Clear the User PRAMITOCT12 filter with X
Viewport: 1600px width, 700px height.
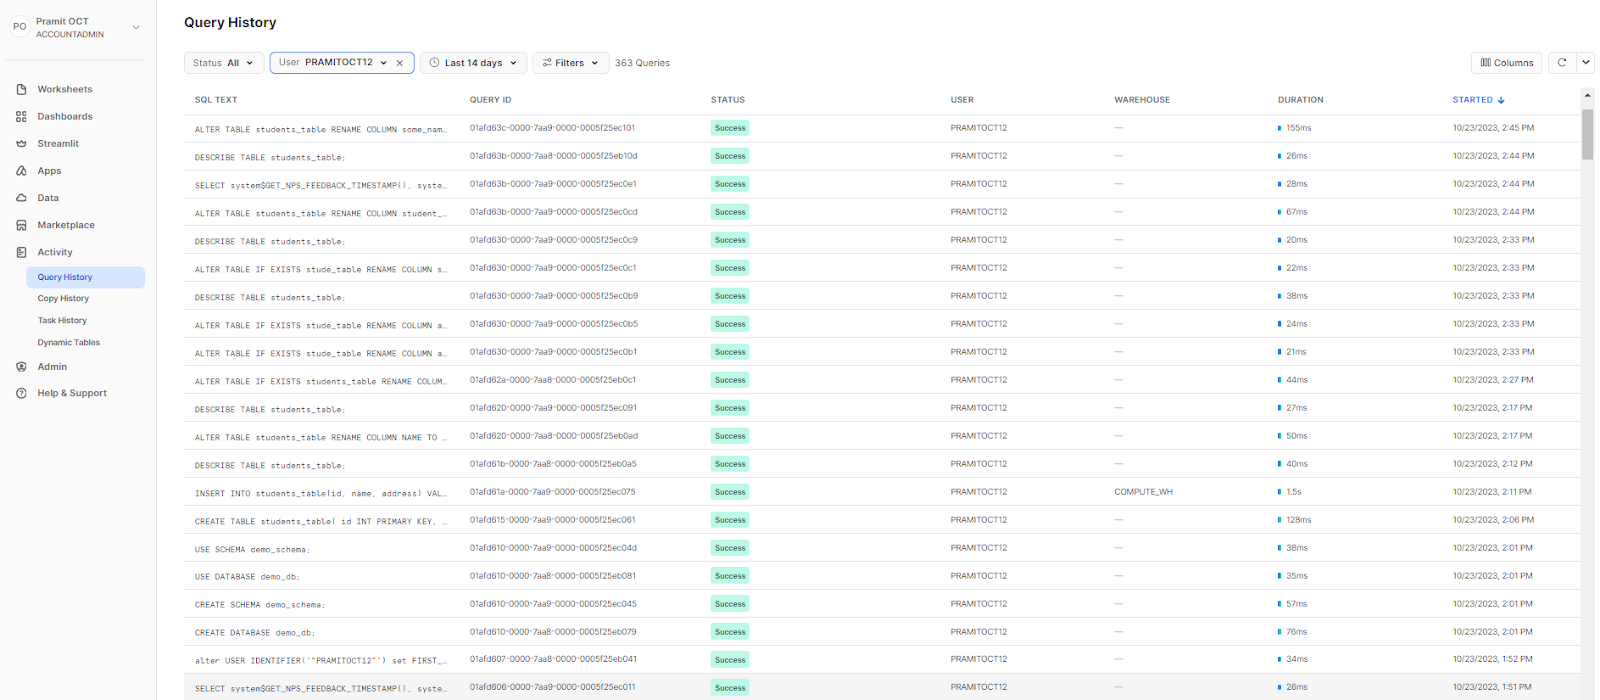pyautogui.click(x=400, y=63)
